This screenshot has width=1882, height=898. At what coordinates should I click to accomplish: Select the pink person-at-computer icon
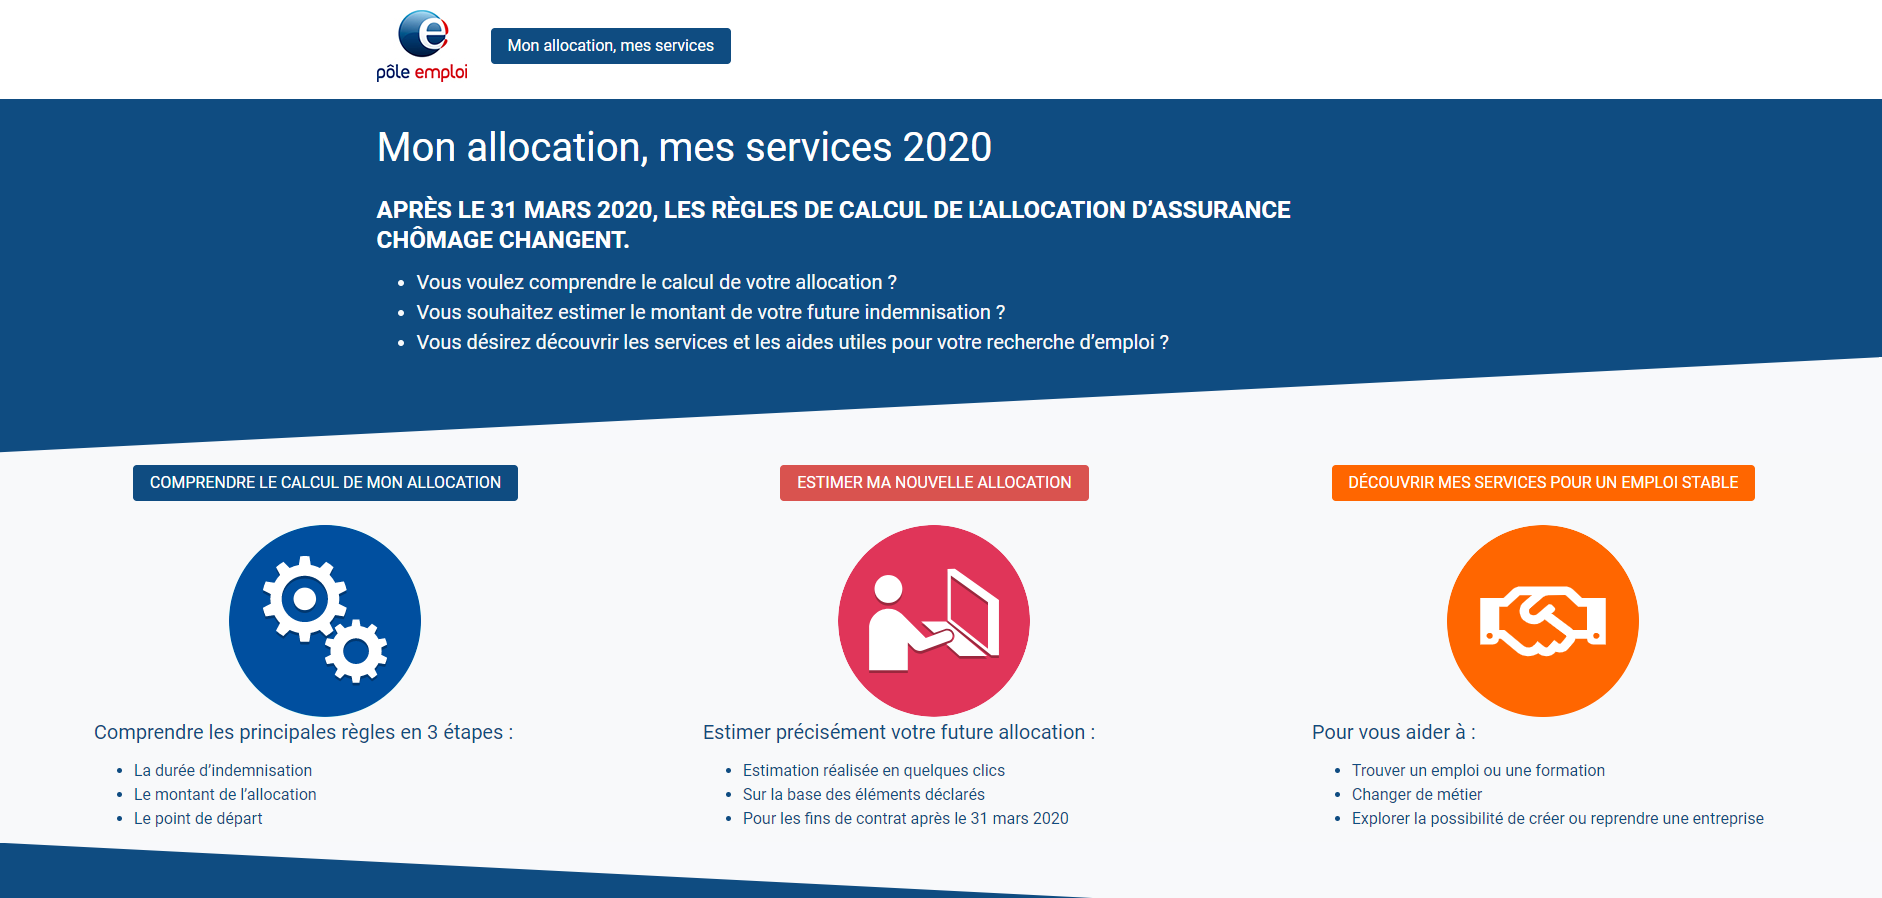[x=934, y=621]
